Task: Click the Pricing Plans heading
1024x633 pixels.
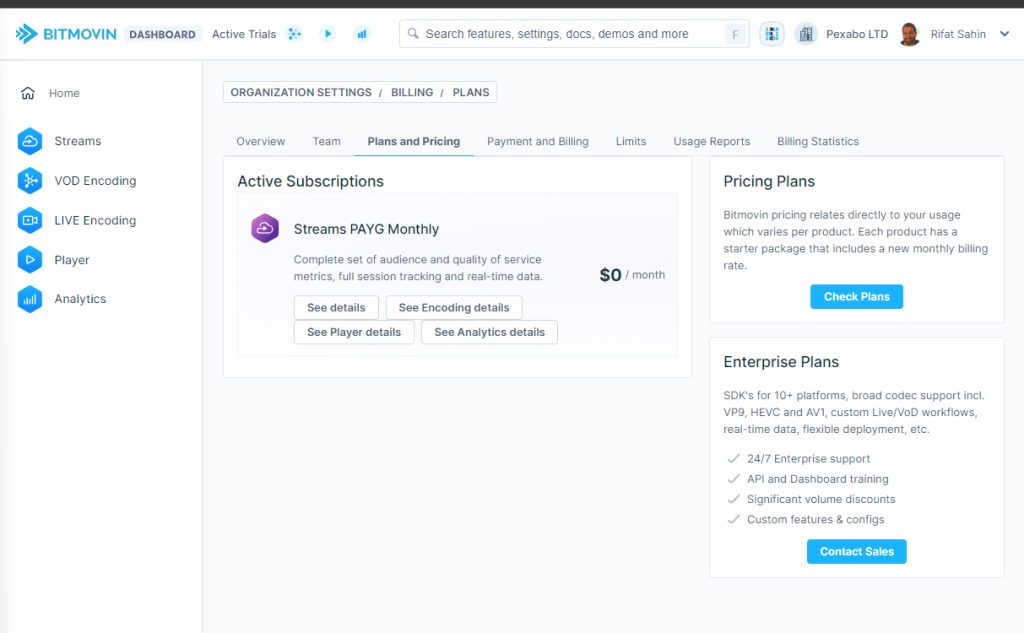Action: 769,181
